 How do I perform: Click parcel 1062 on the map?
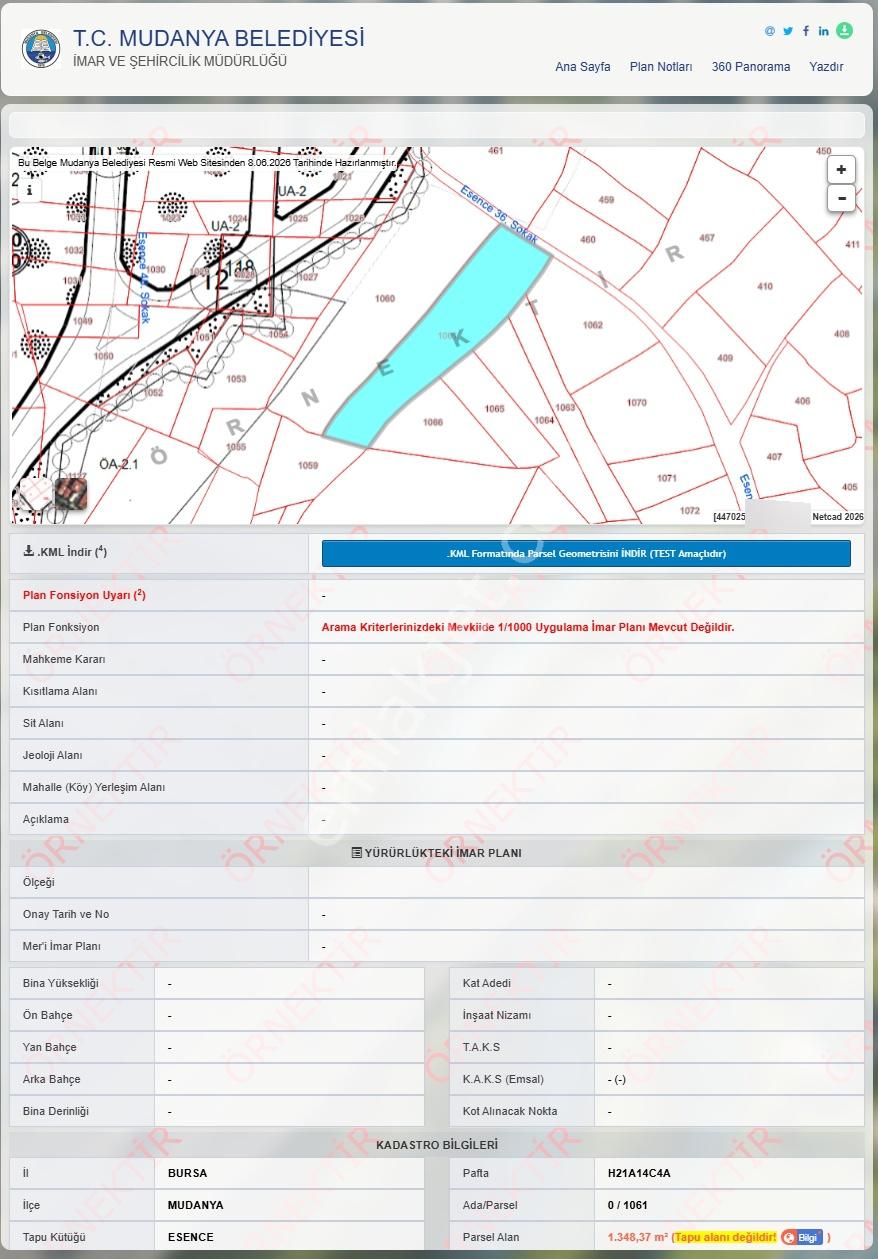tap(592, 325)
